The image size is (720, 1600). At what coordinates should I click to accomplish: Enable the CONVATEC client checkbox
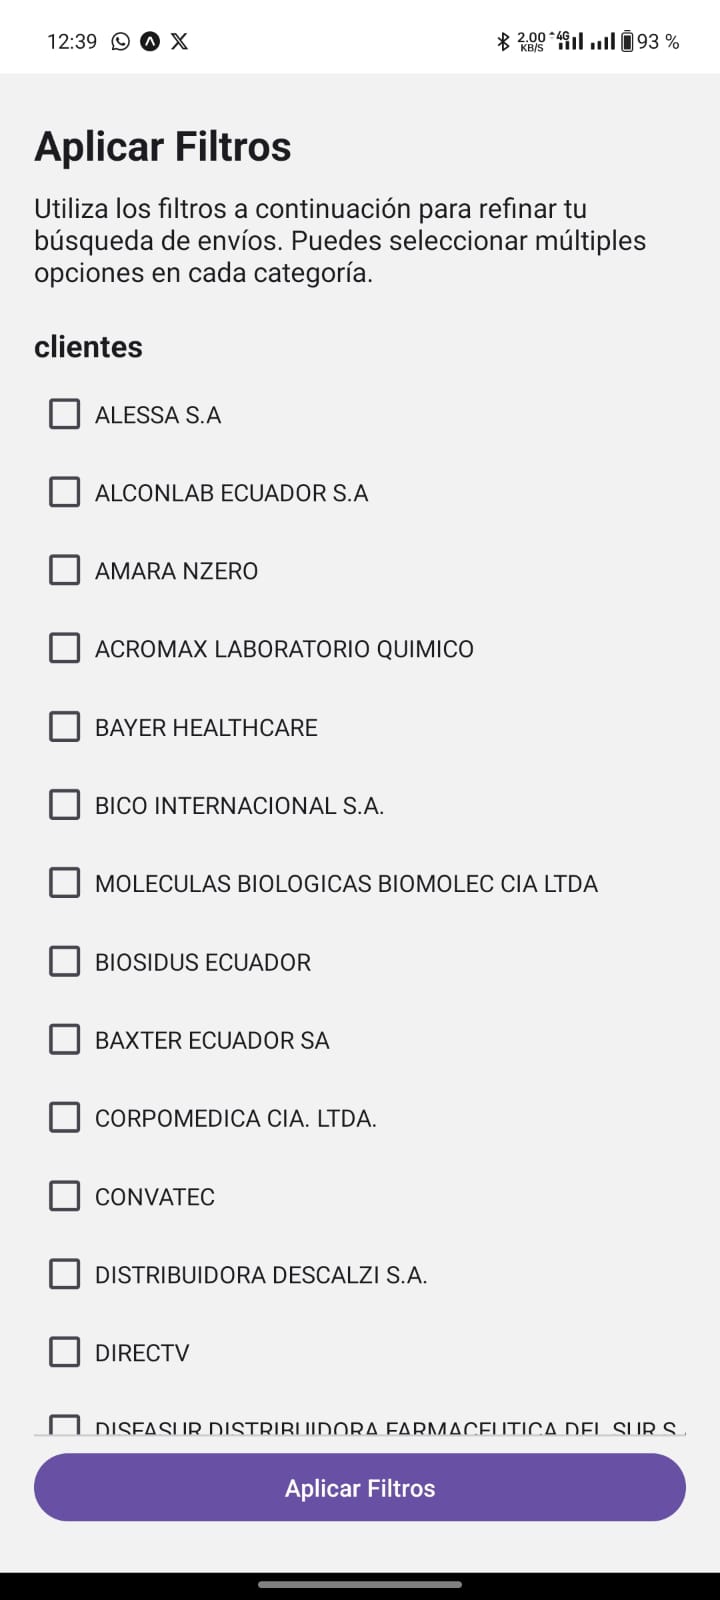(x=65, y=1196)
